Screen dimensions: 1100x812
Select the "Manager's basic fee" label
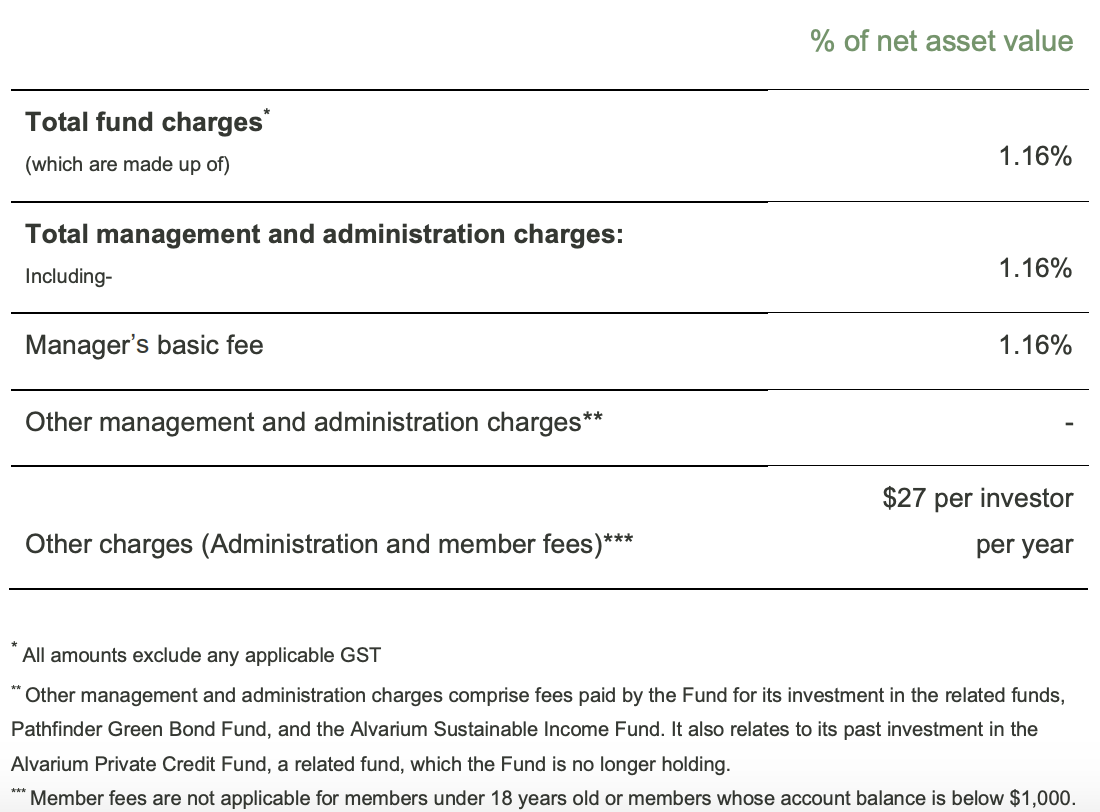[x=144, y=346]
